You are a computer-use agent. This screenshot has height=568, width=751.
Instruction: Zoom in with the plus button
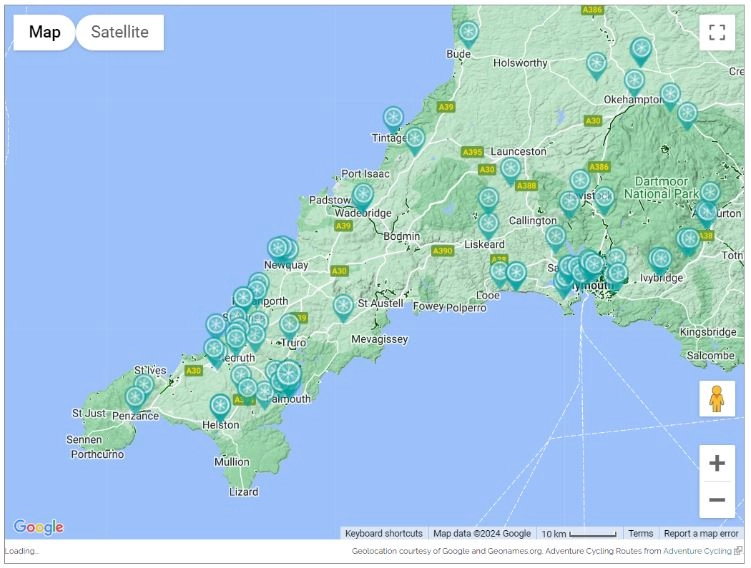(x=717, y=463)
